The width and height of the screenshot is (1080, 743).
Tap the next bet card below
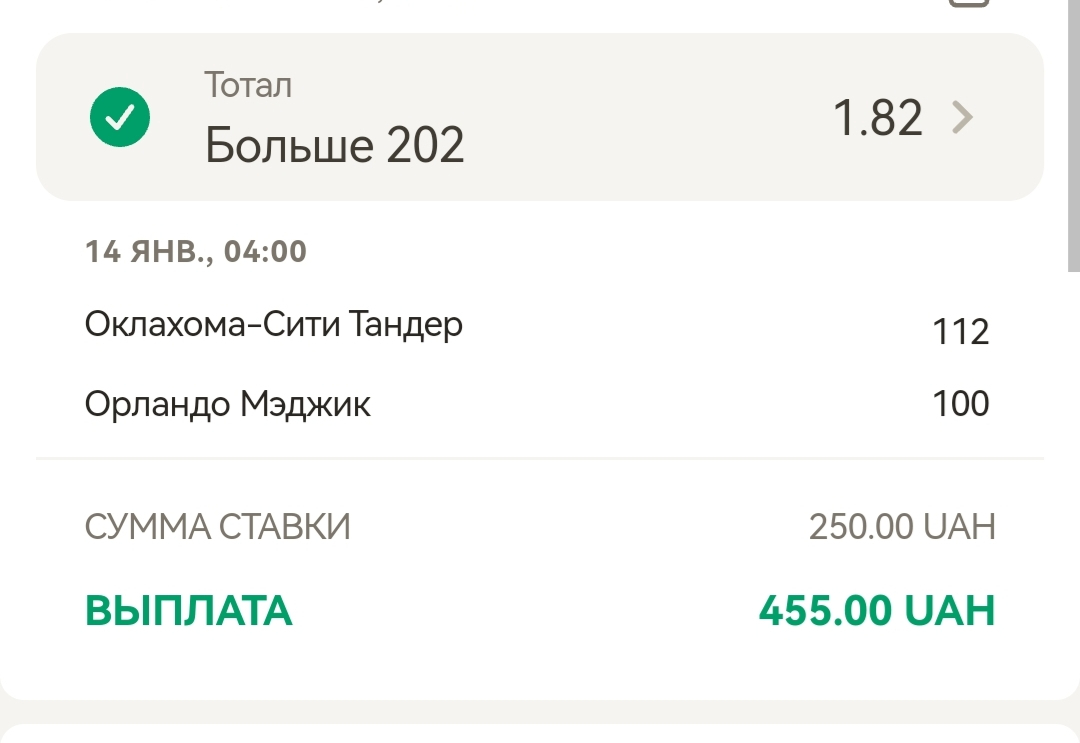(540, 733)
